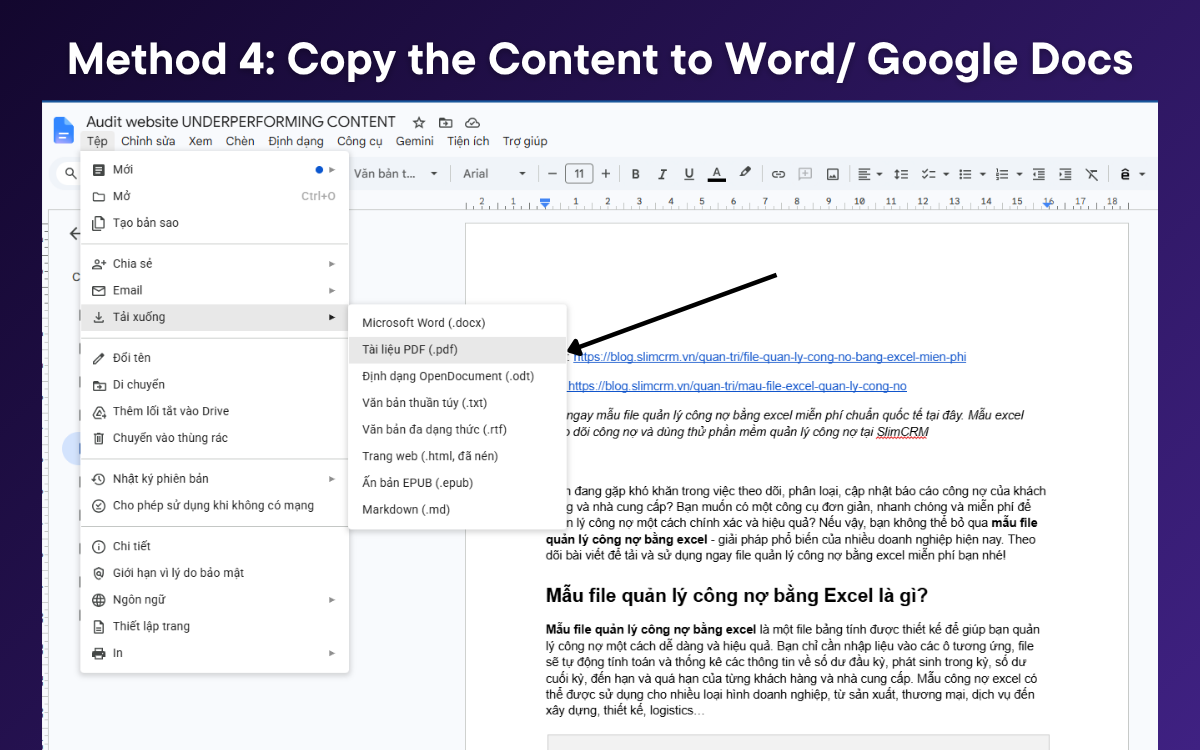Download as Tài liệu PDF (.pdf)
Viewport: 1200px width, 750px height.
point(457,350)
